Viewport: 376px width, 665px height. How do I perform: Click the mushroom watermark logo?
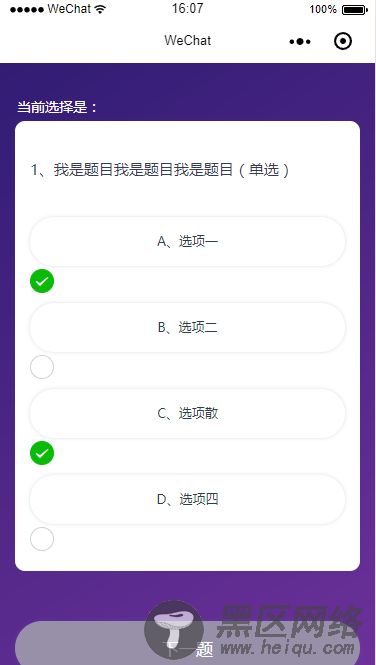click(x=174, y=629)
